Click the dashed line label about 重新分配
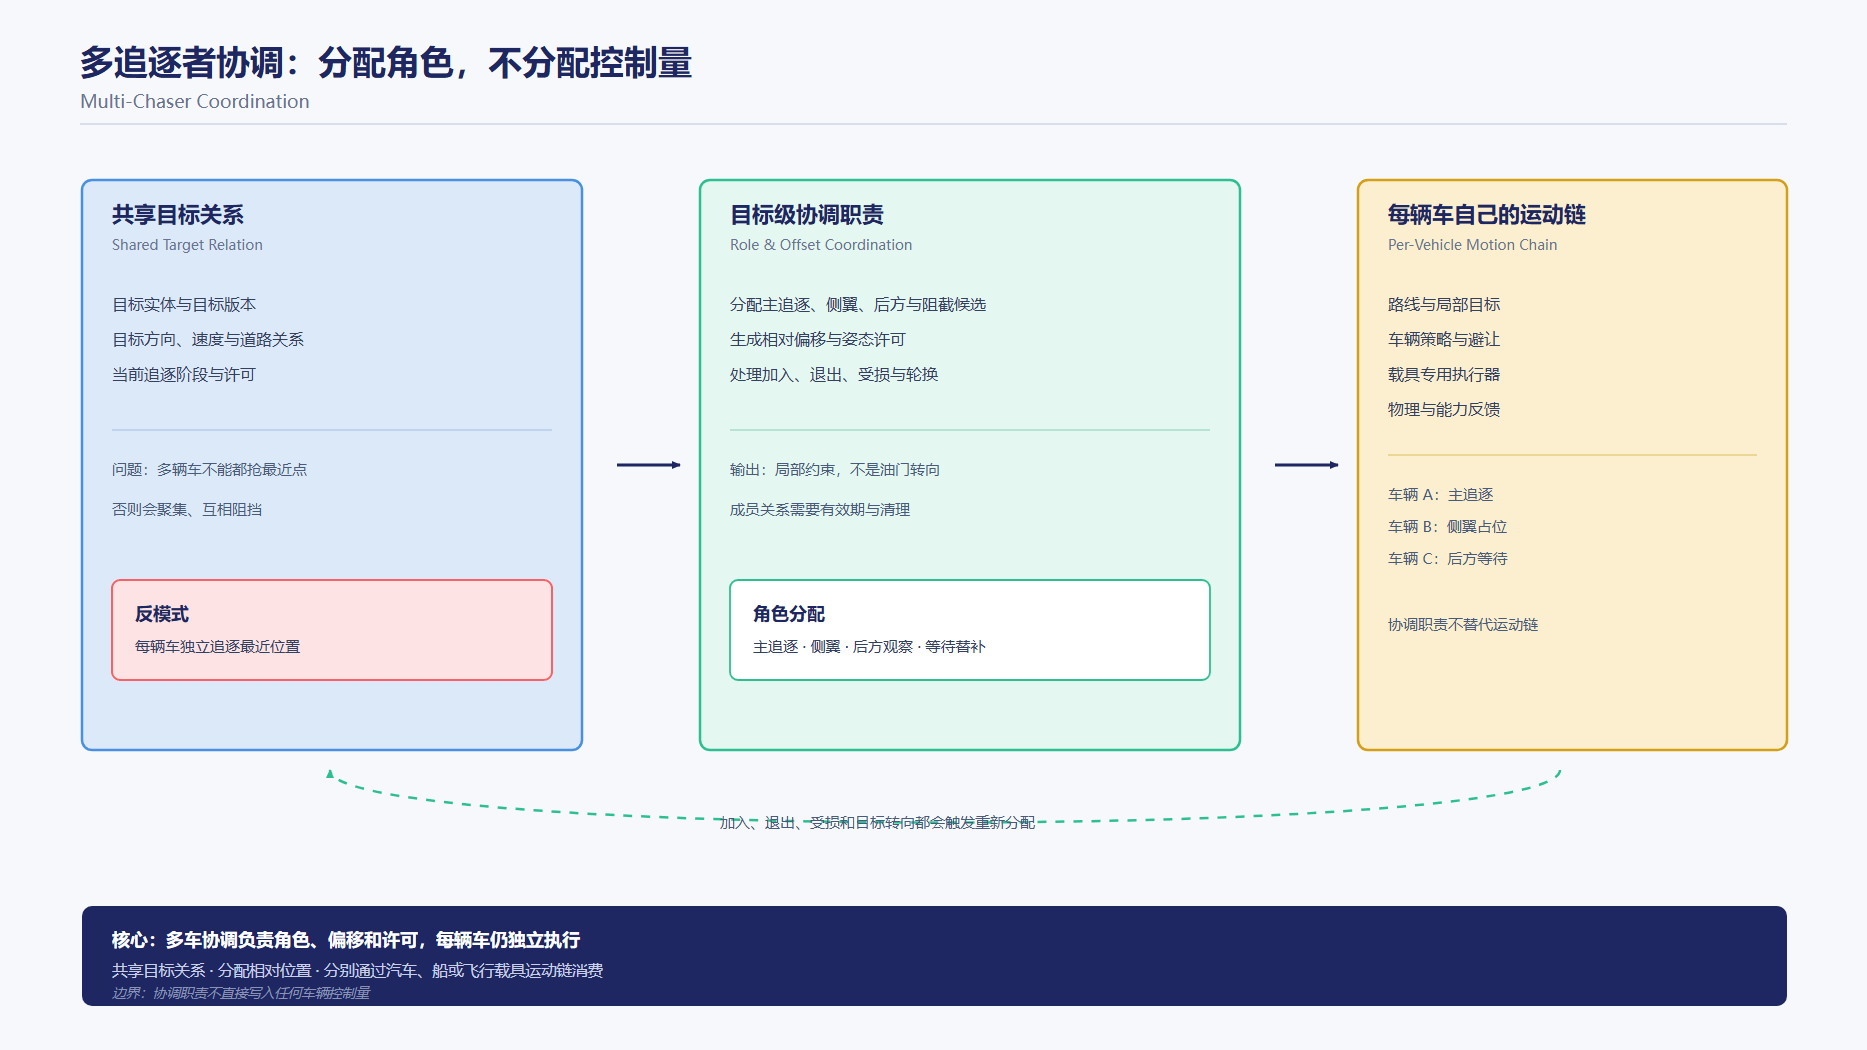 point(878,823)
